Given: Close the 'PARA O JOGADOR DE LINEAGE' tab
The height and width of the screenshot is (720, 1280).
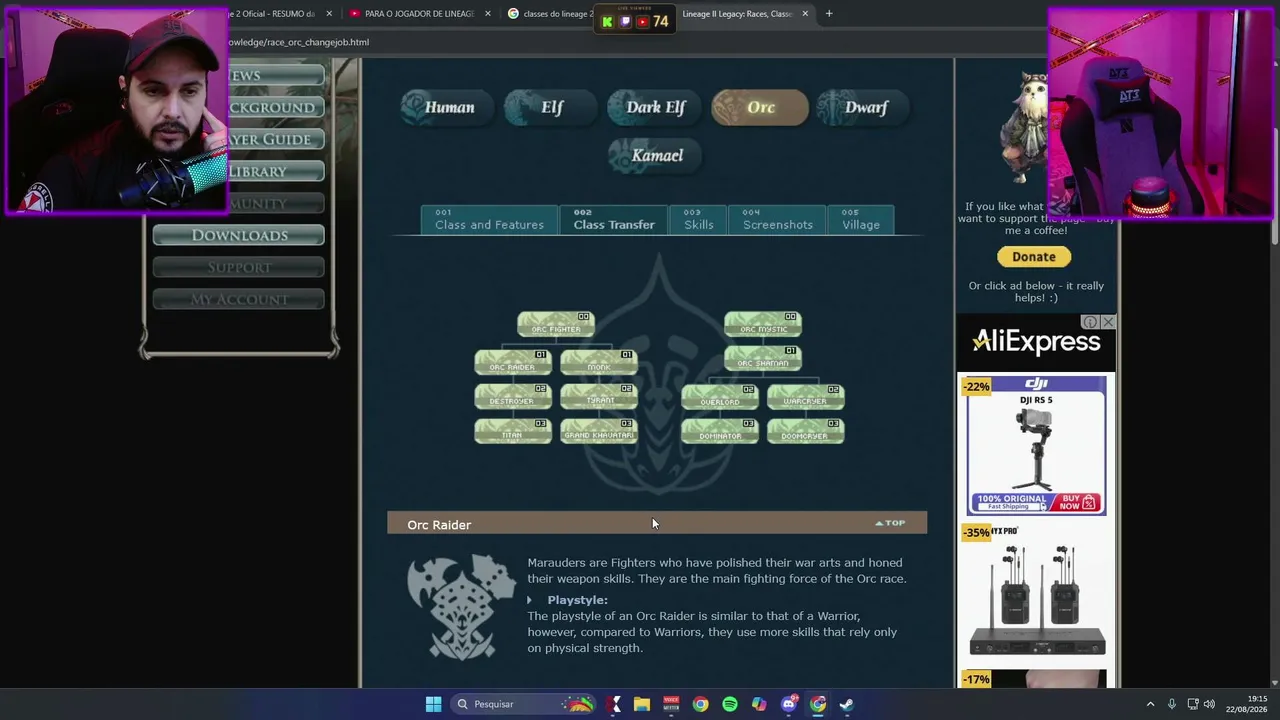Looking at the screenshot, I should pos(488,14).
